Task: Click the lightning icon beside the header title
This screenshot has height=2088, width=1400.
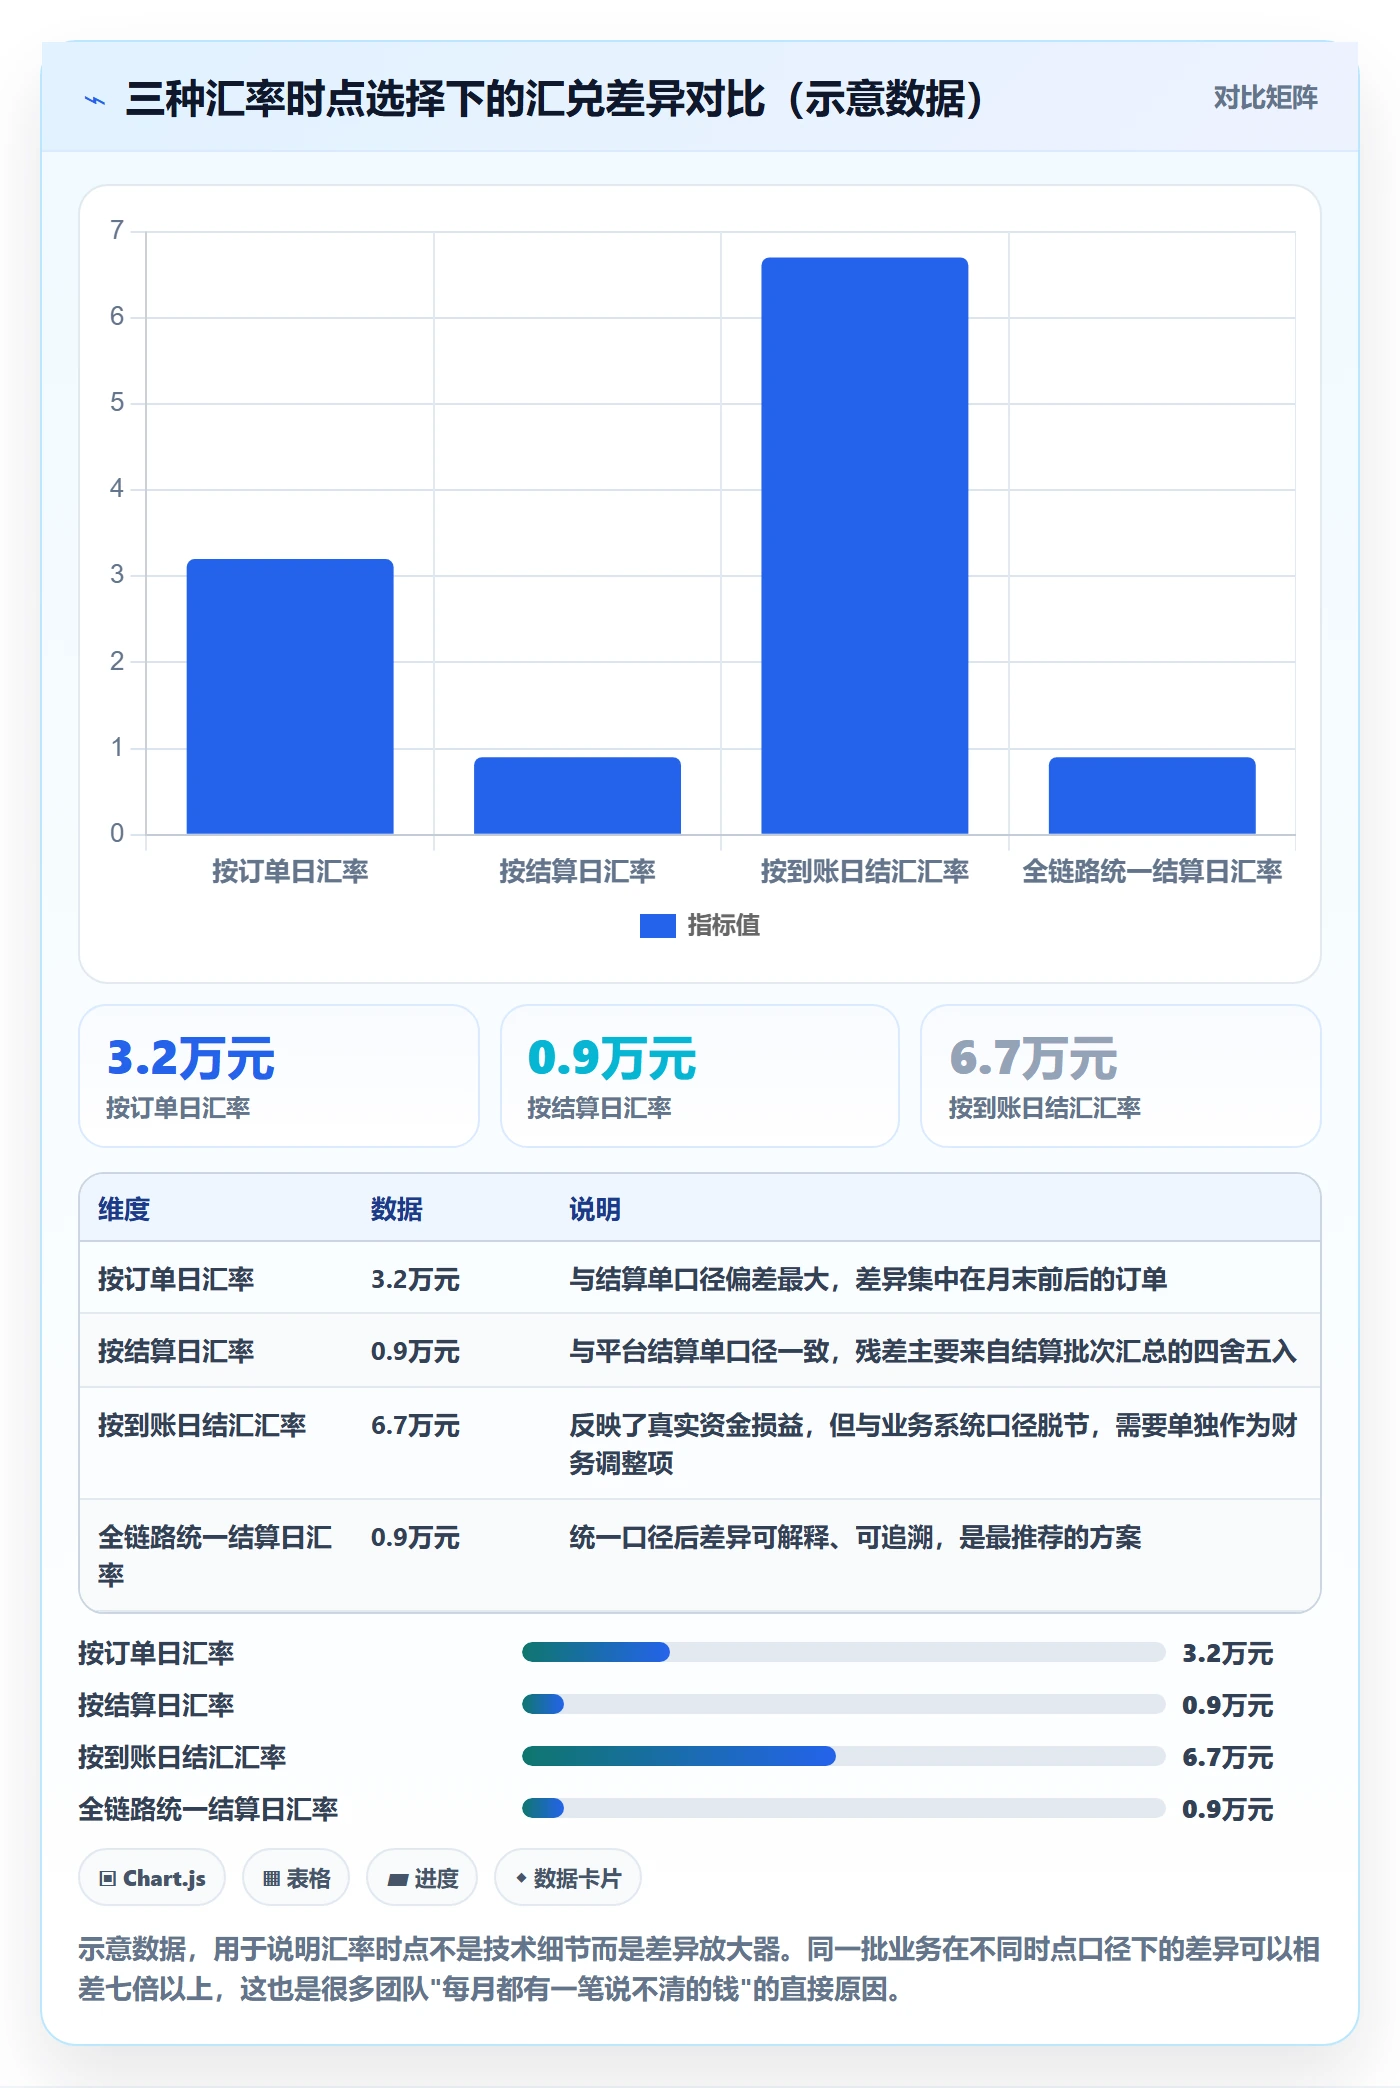Action: pos(95,100)
